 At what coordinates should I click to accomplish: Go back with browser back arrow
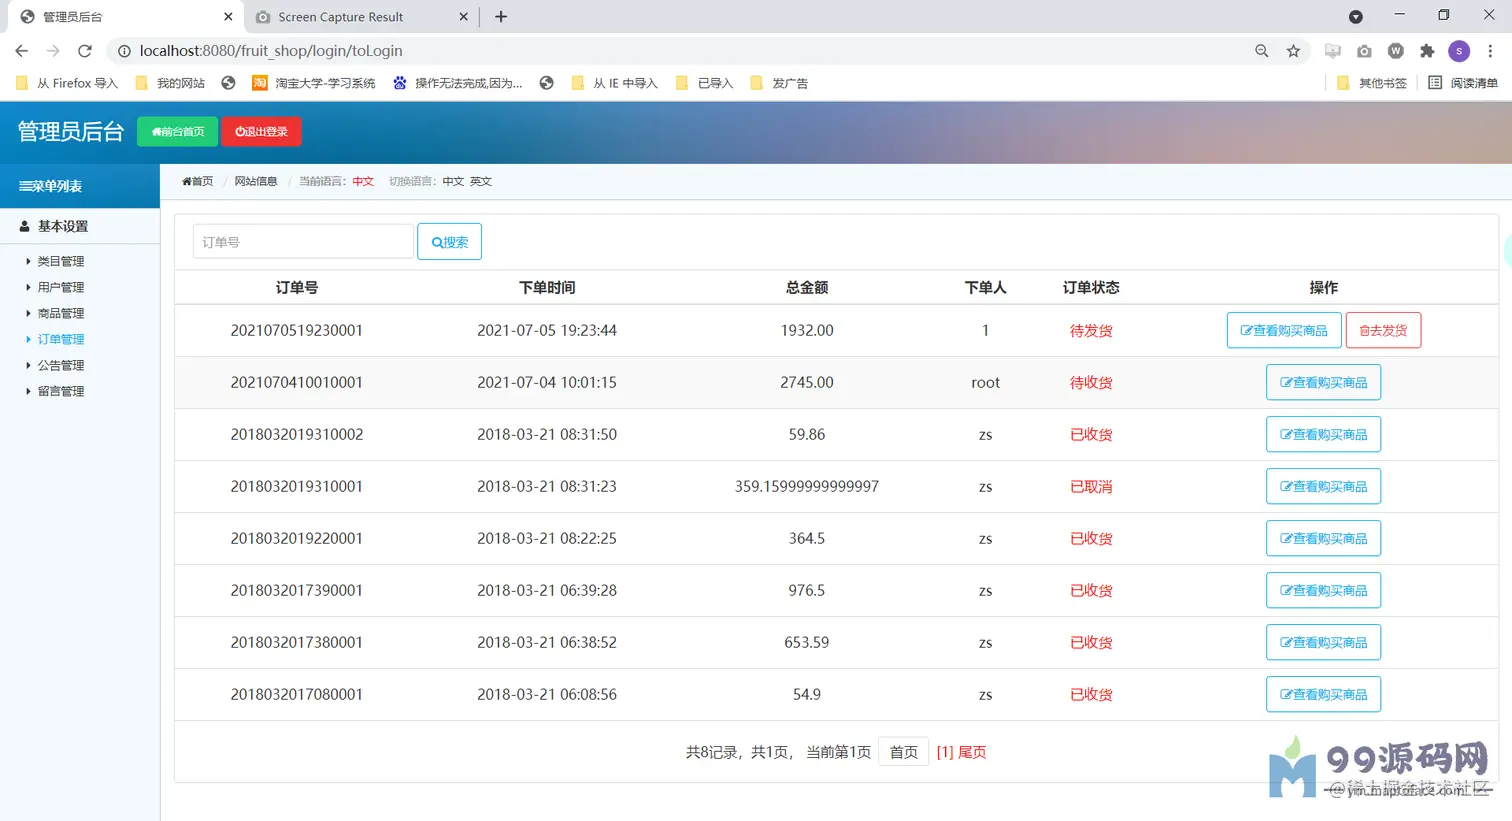(22, 51)
